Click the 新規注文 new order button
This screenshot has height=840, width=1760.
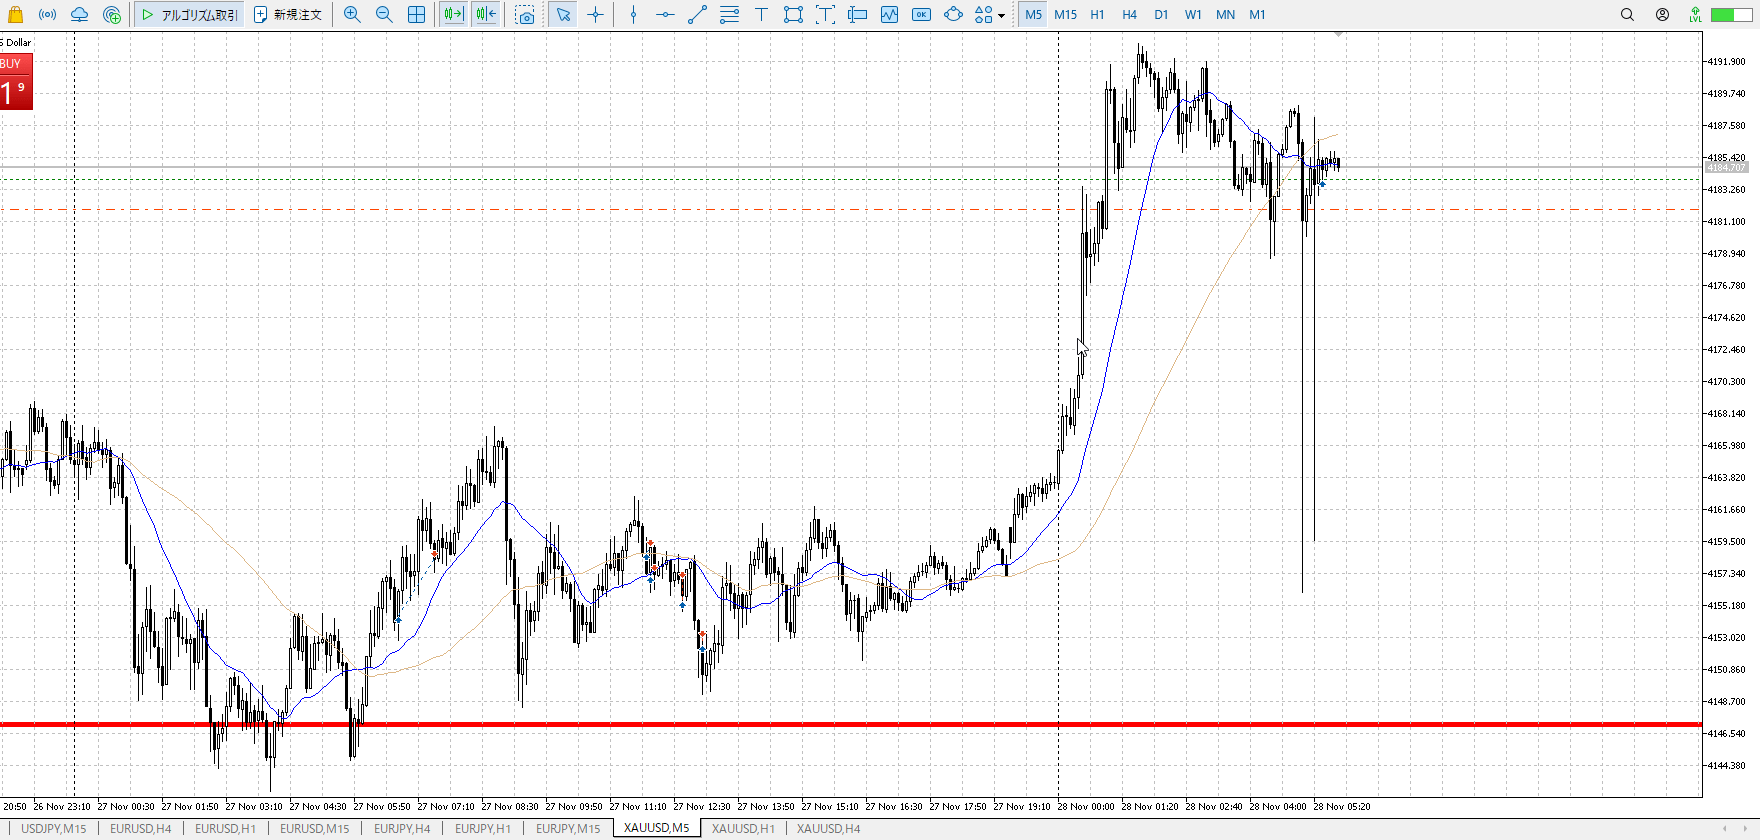(x=288, y=15)
